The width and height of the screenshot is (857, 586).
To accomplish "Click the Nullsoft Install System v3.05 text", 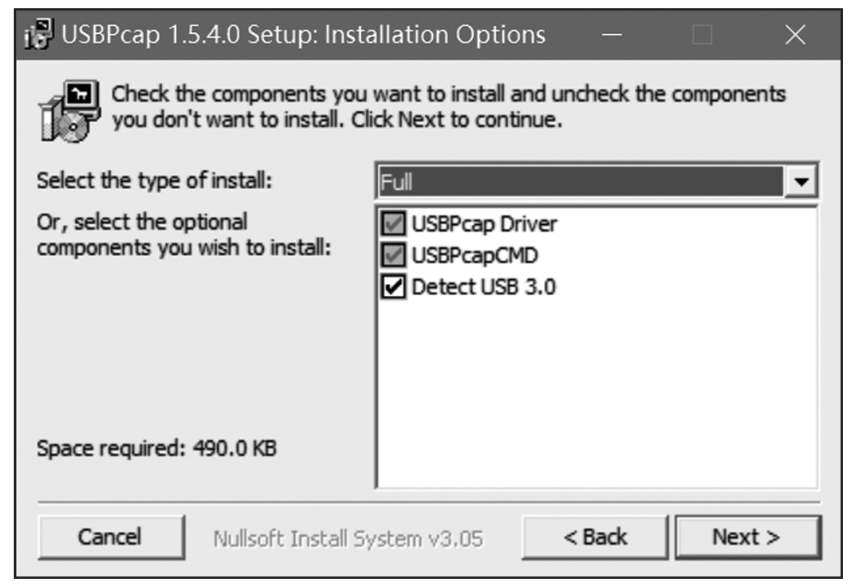I will coord(348,538).
